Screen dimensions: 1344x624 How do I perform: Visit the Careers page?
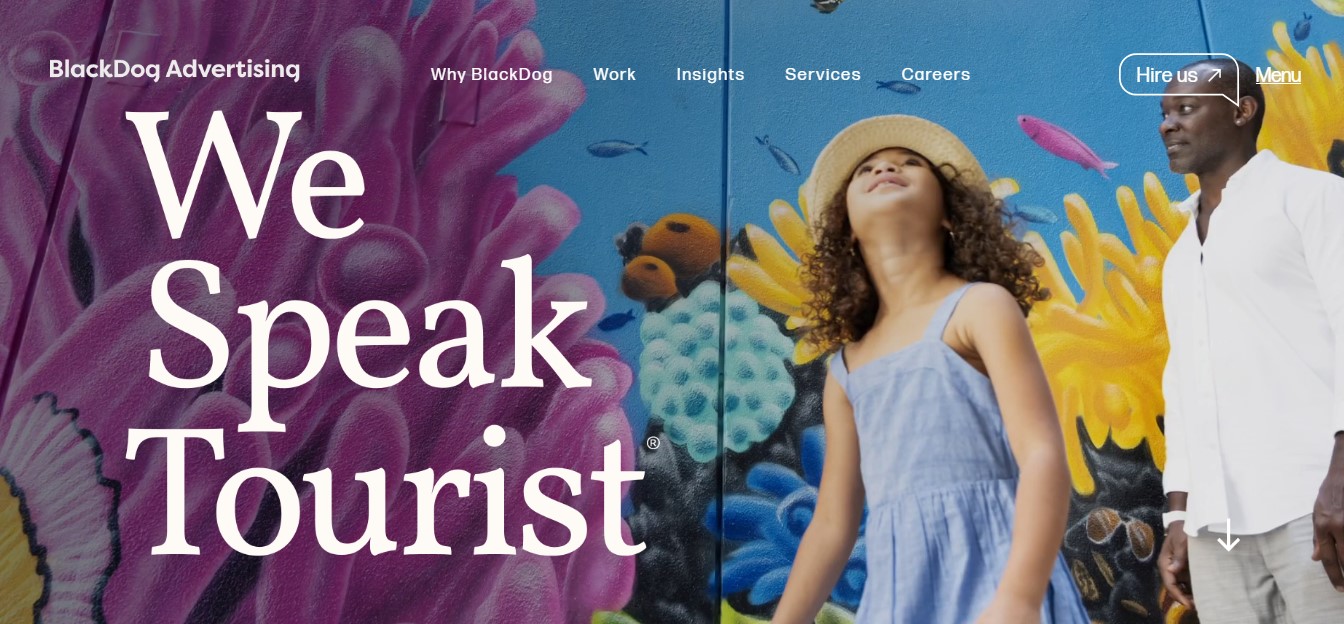click(x=935, y=74)
